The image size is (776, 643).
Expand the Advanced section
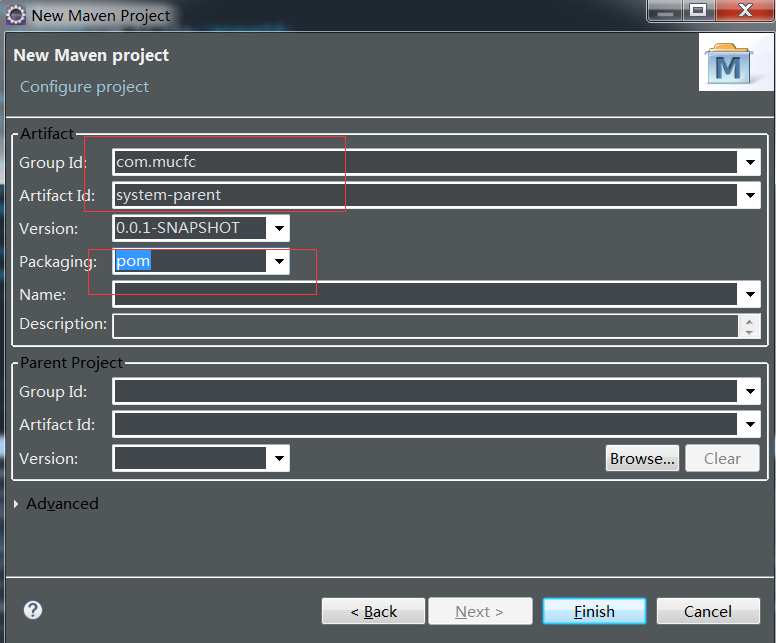coord(16,504)
